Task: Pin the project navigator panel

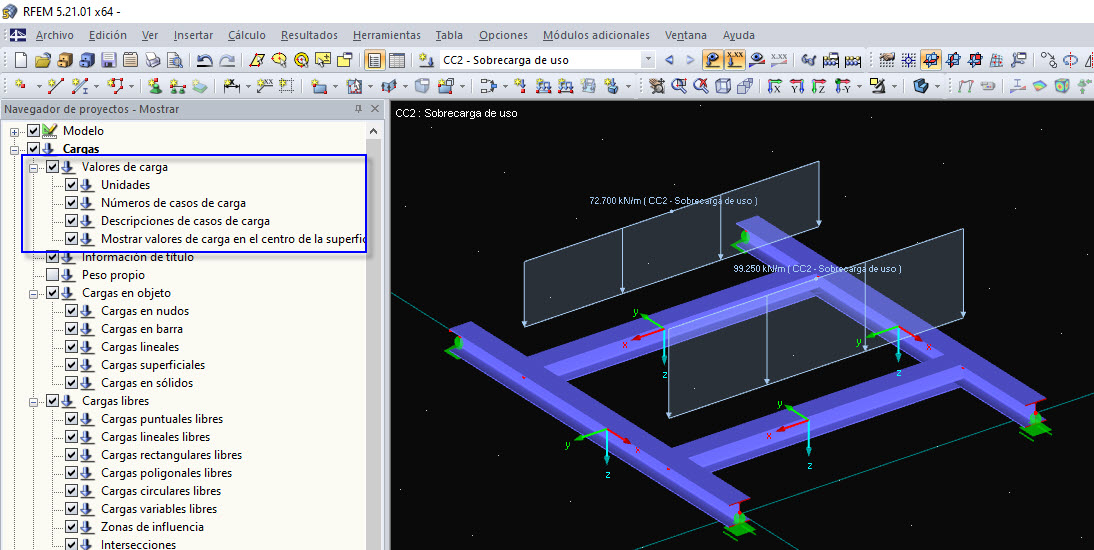Action: 359,109
